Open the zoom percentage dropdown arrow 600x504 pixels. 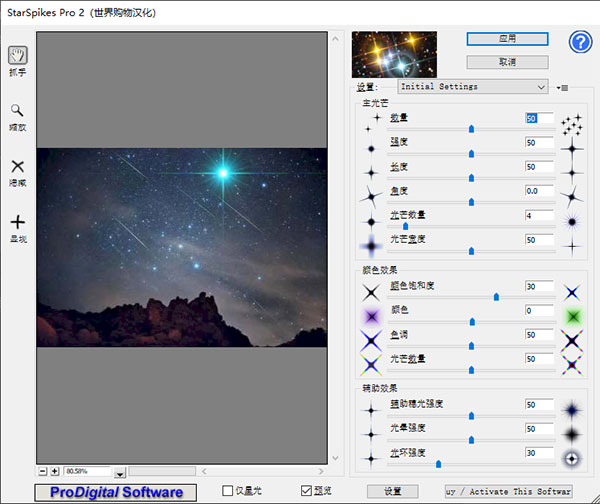pos(120,472)
